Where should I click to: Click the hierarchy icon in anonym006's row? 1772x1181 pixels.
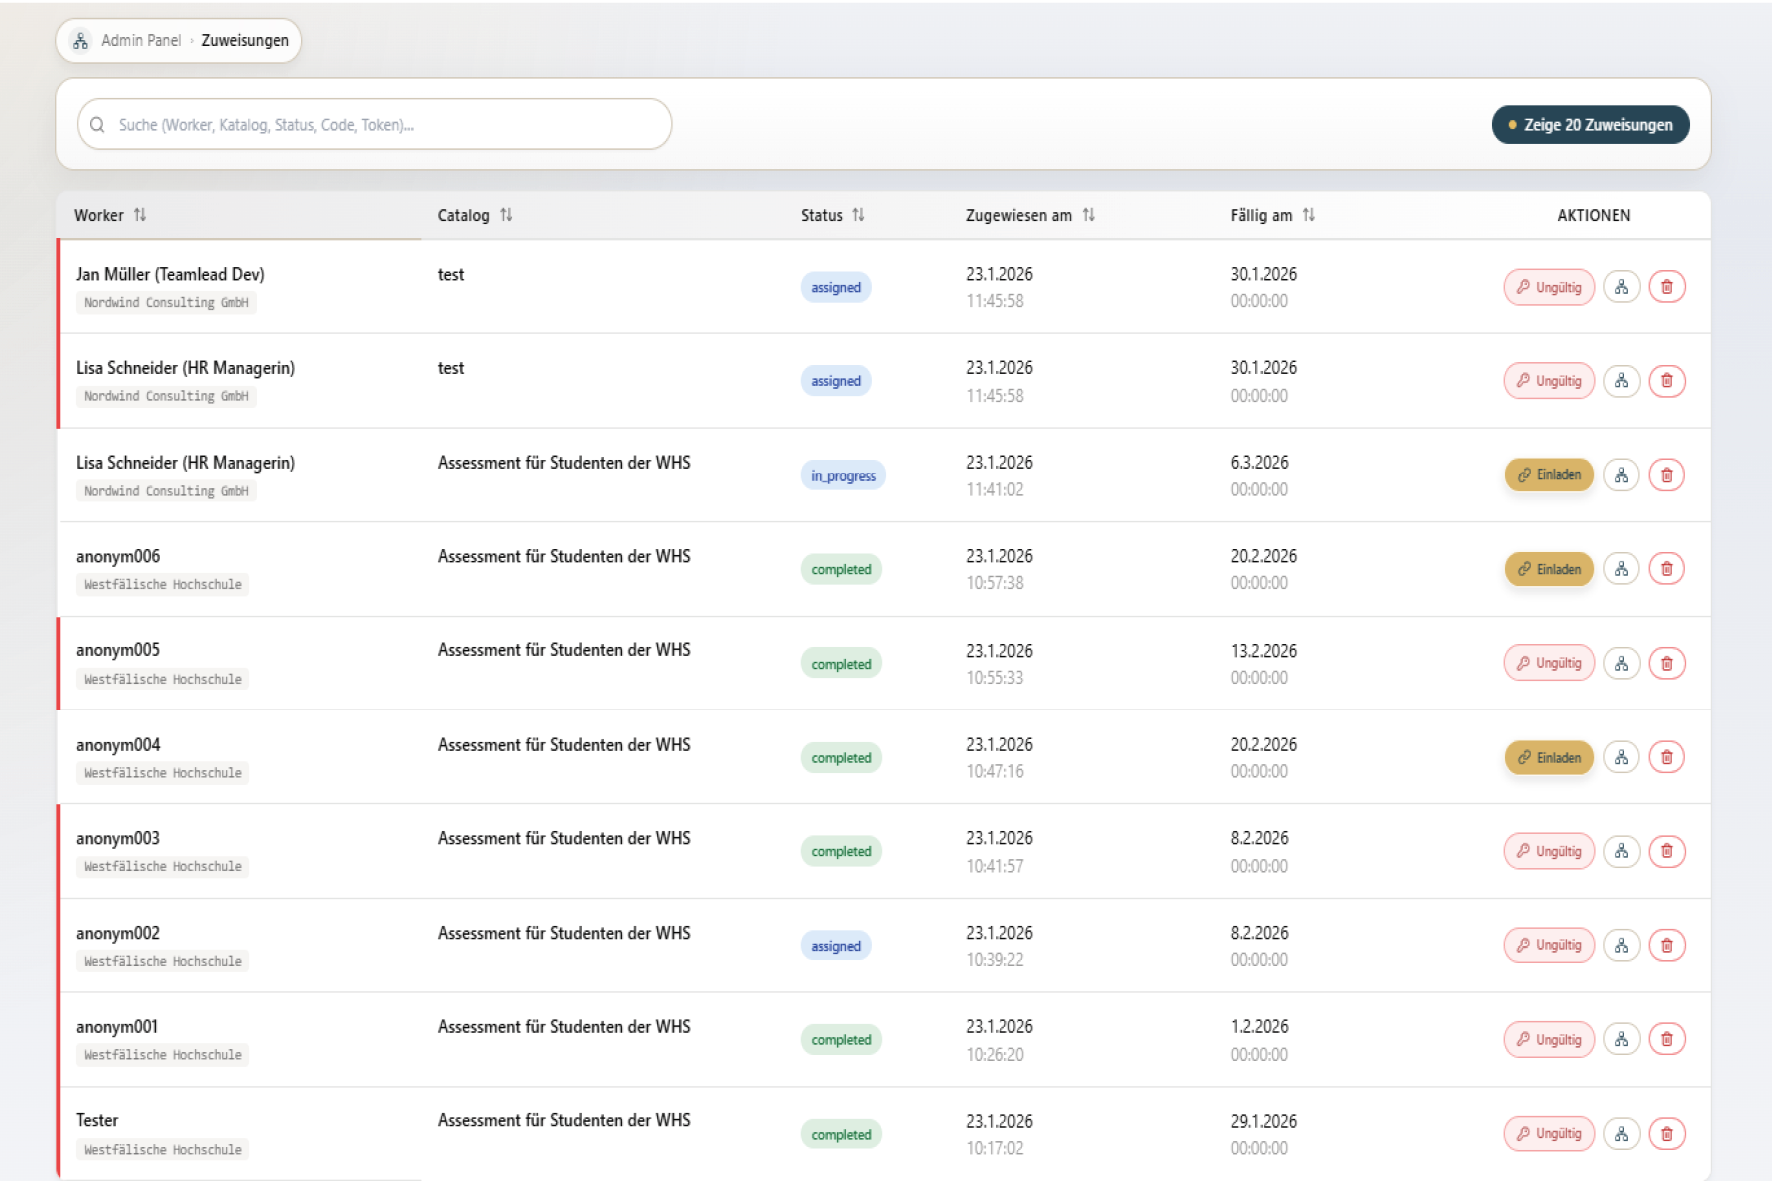point(1621,569)
